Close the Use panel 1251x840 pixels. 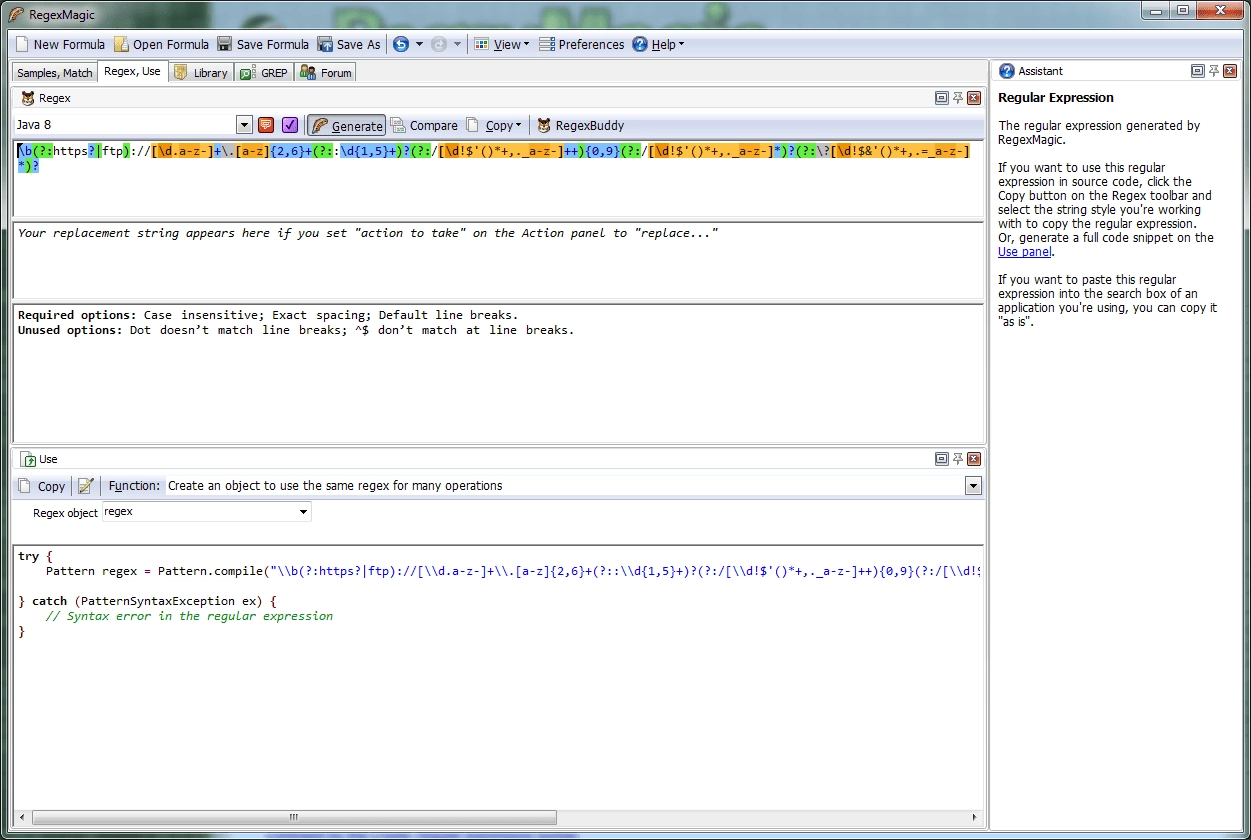point(973,459)
